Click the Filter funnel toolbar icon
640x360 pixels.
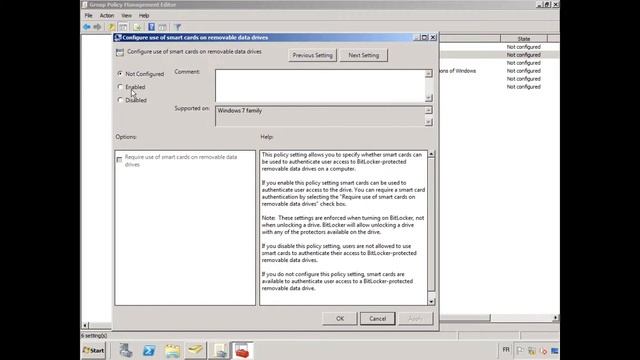coord(178,27)
